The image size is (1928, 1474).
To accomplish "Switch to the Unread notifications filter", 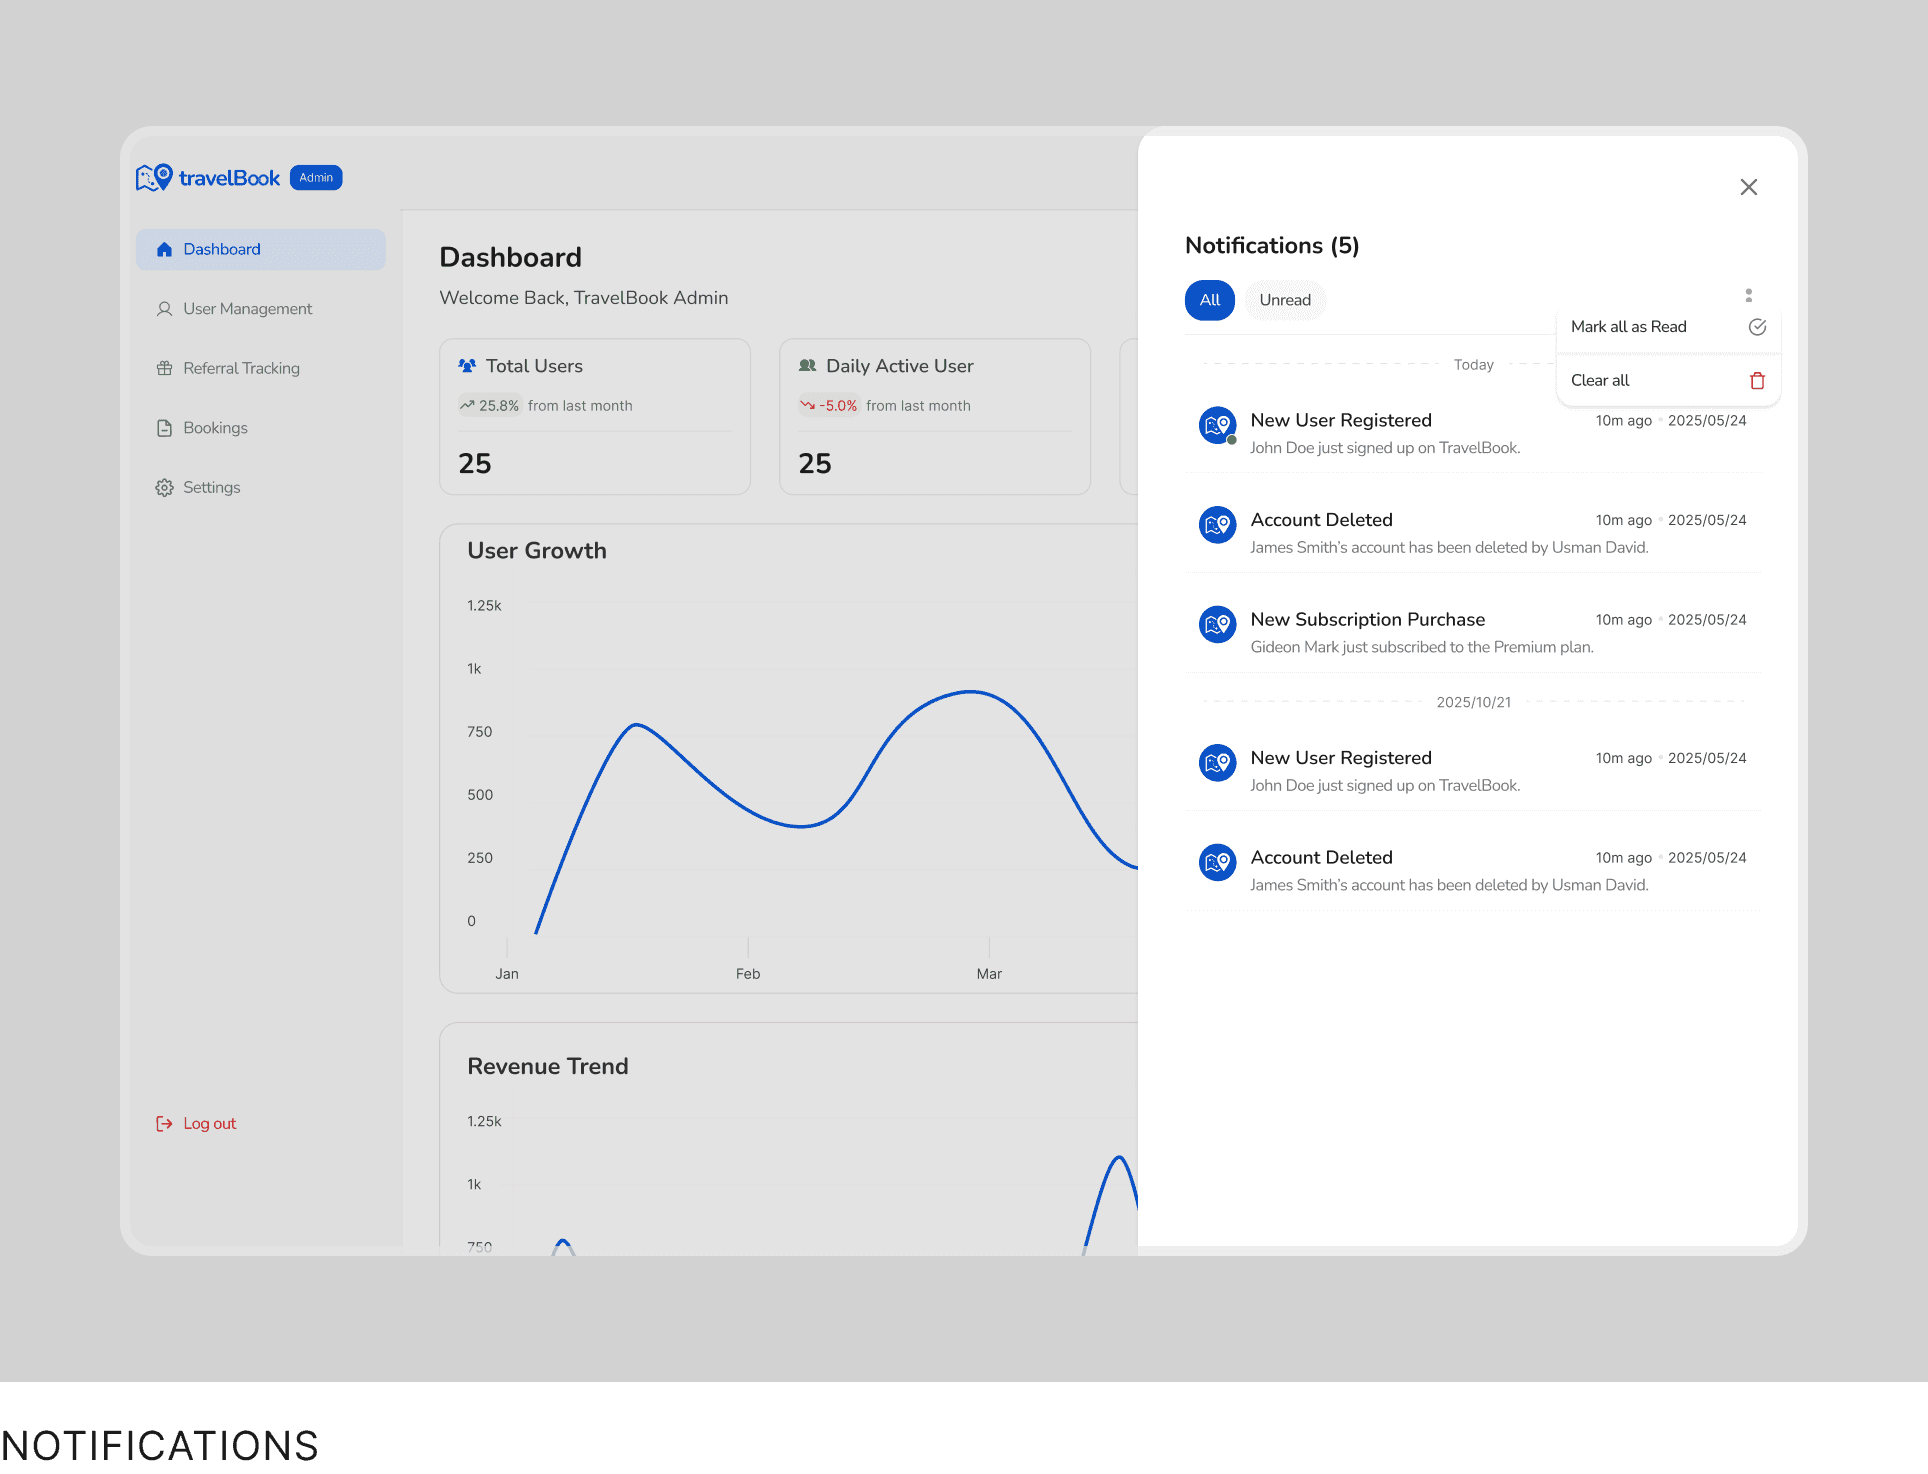I will pyautogui.click(x=1284, y=300).
